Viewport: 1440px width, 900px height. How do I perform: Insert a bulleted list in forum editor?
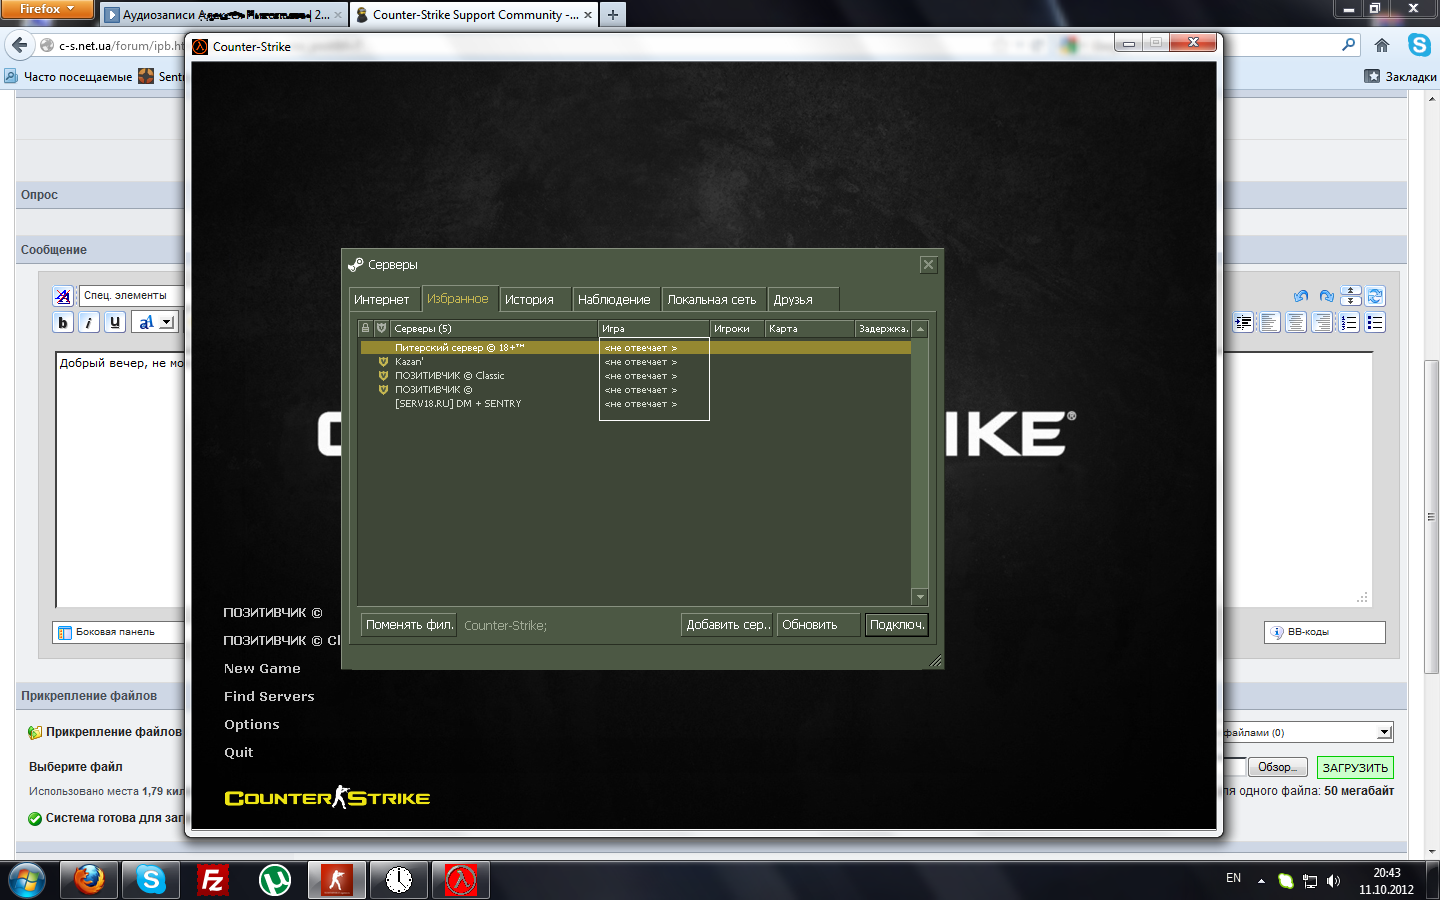click(1375, 322)
